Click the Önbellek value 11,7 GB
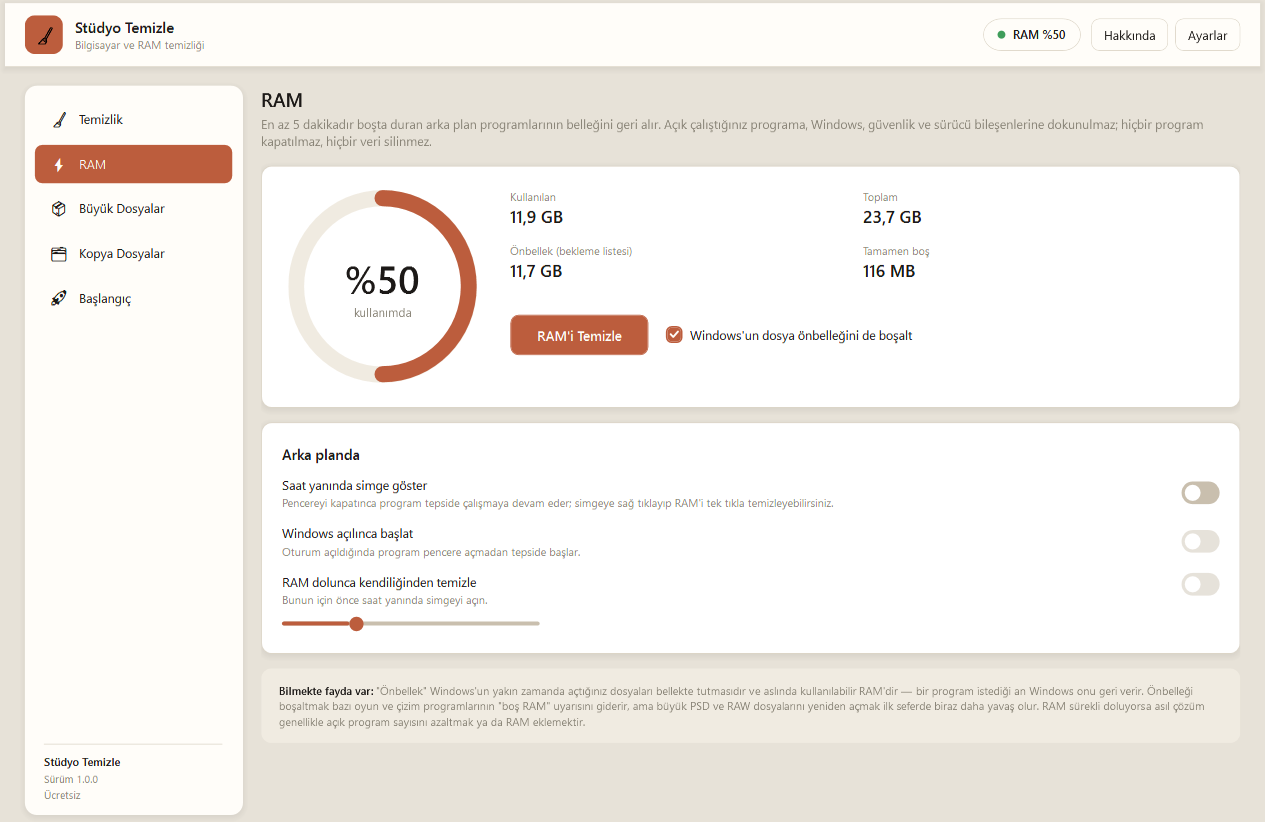This screenshot has width=1265, height=822. pos(536,271)
